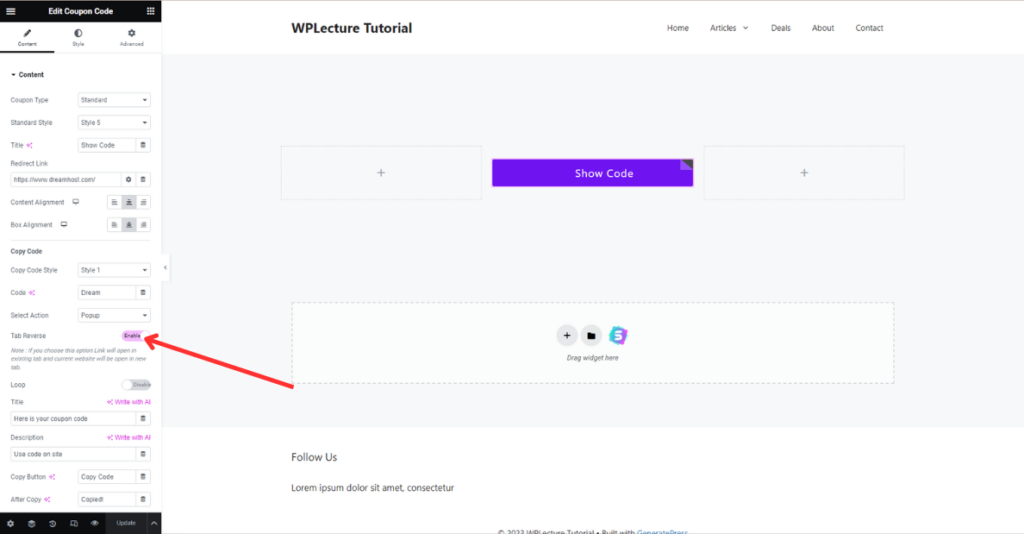Image resolution: width=1024 pixels, height=534 pixels.
Task: Open the Select Action dropdown
Action: [x=114, y=315]
